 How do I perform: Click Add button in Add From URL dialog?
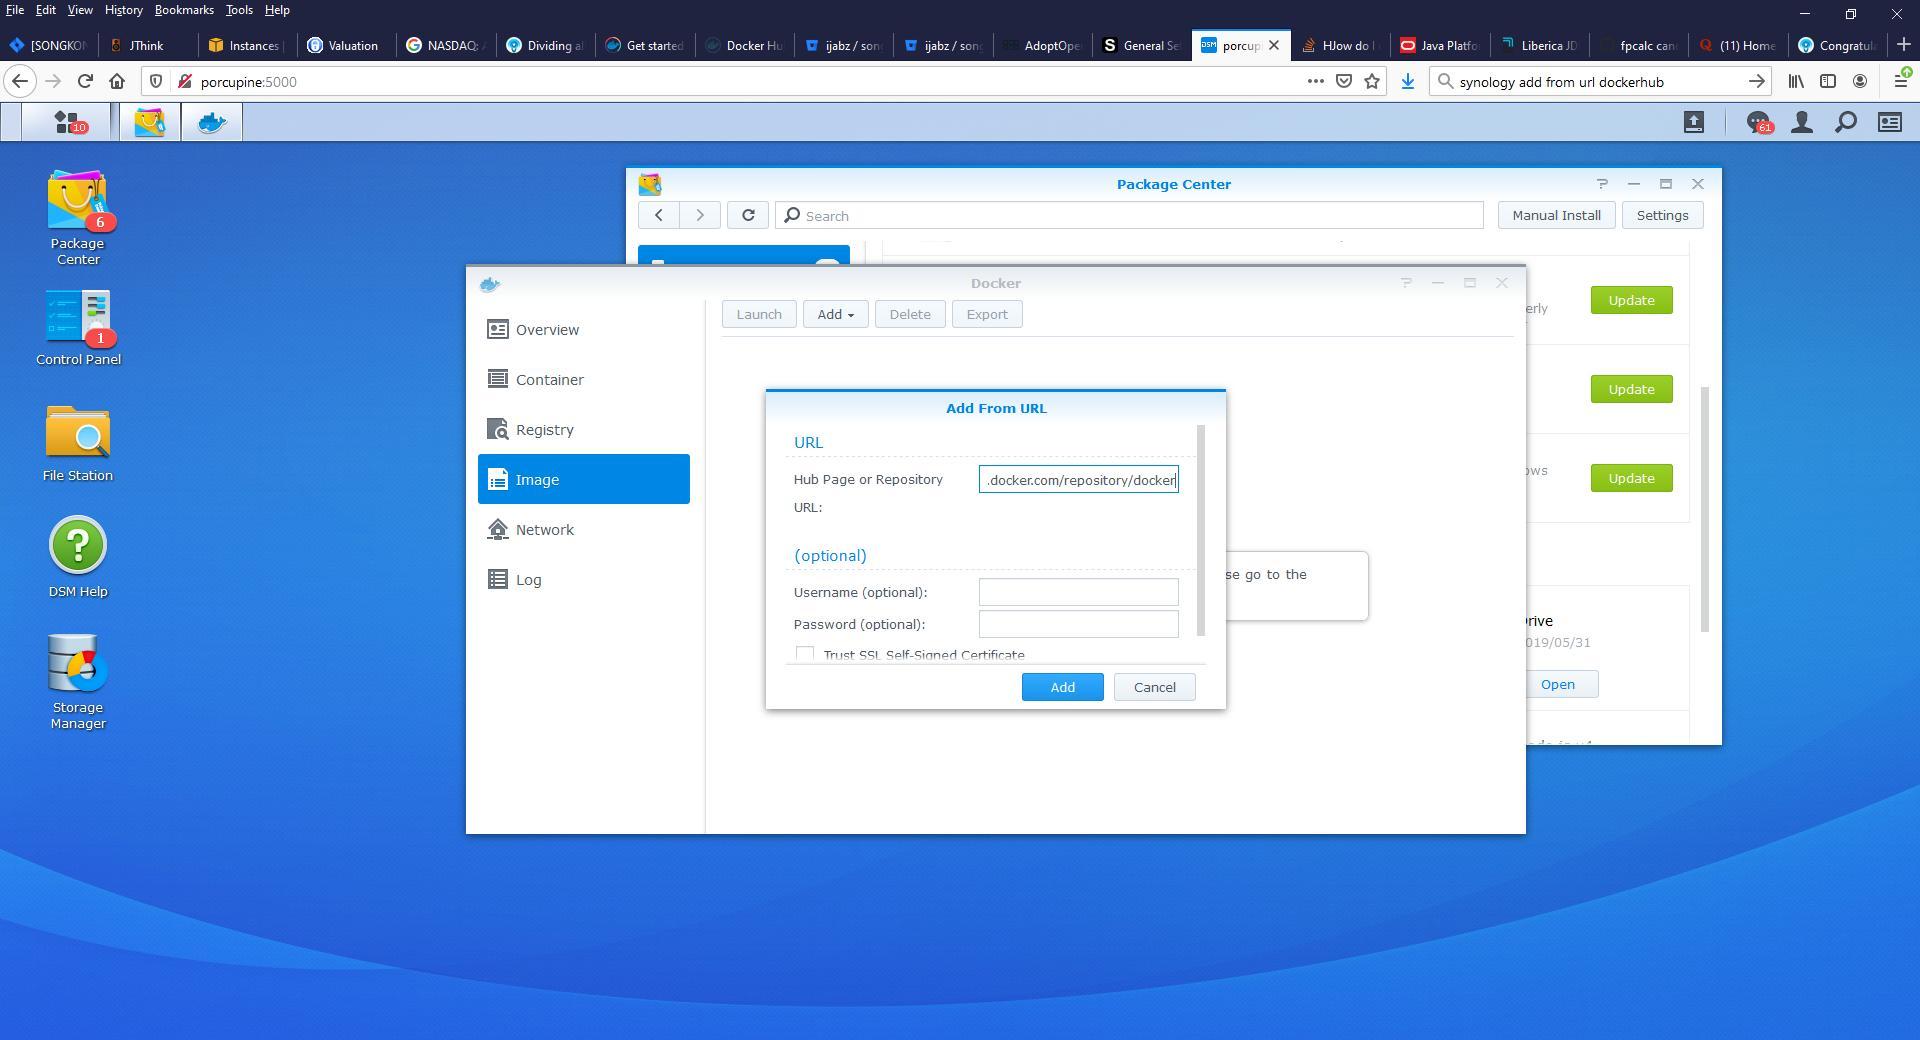(x=1062, y=687)
